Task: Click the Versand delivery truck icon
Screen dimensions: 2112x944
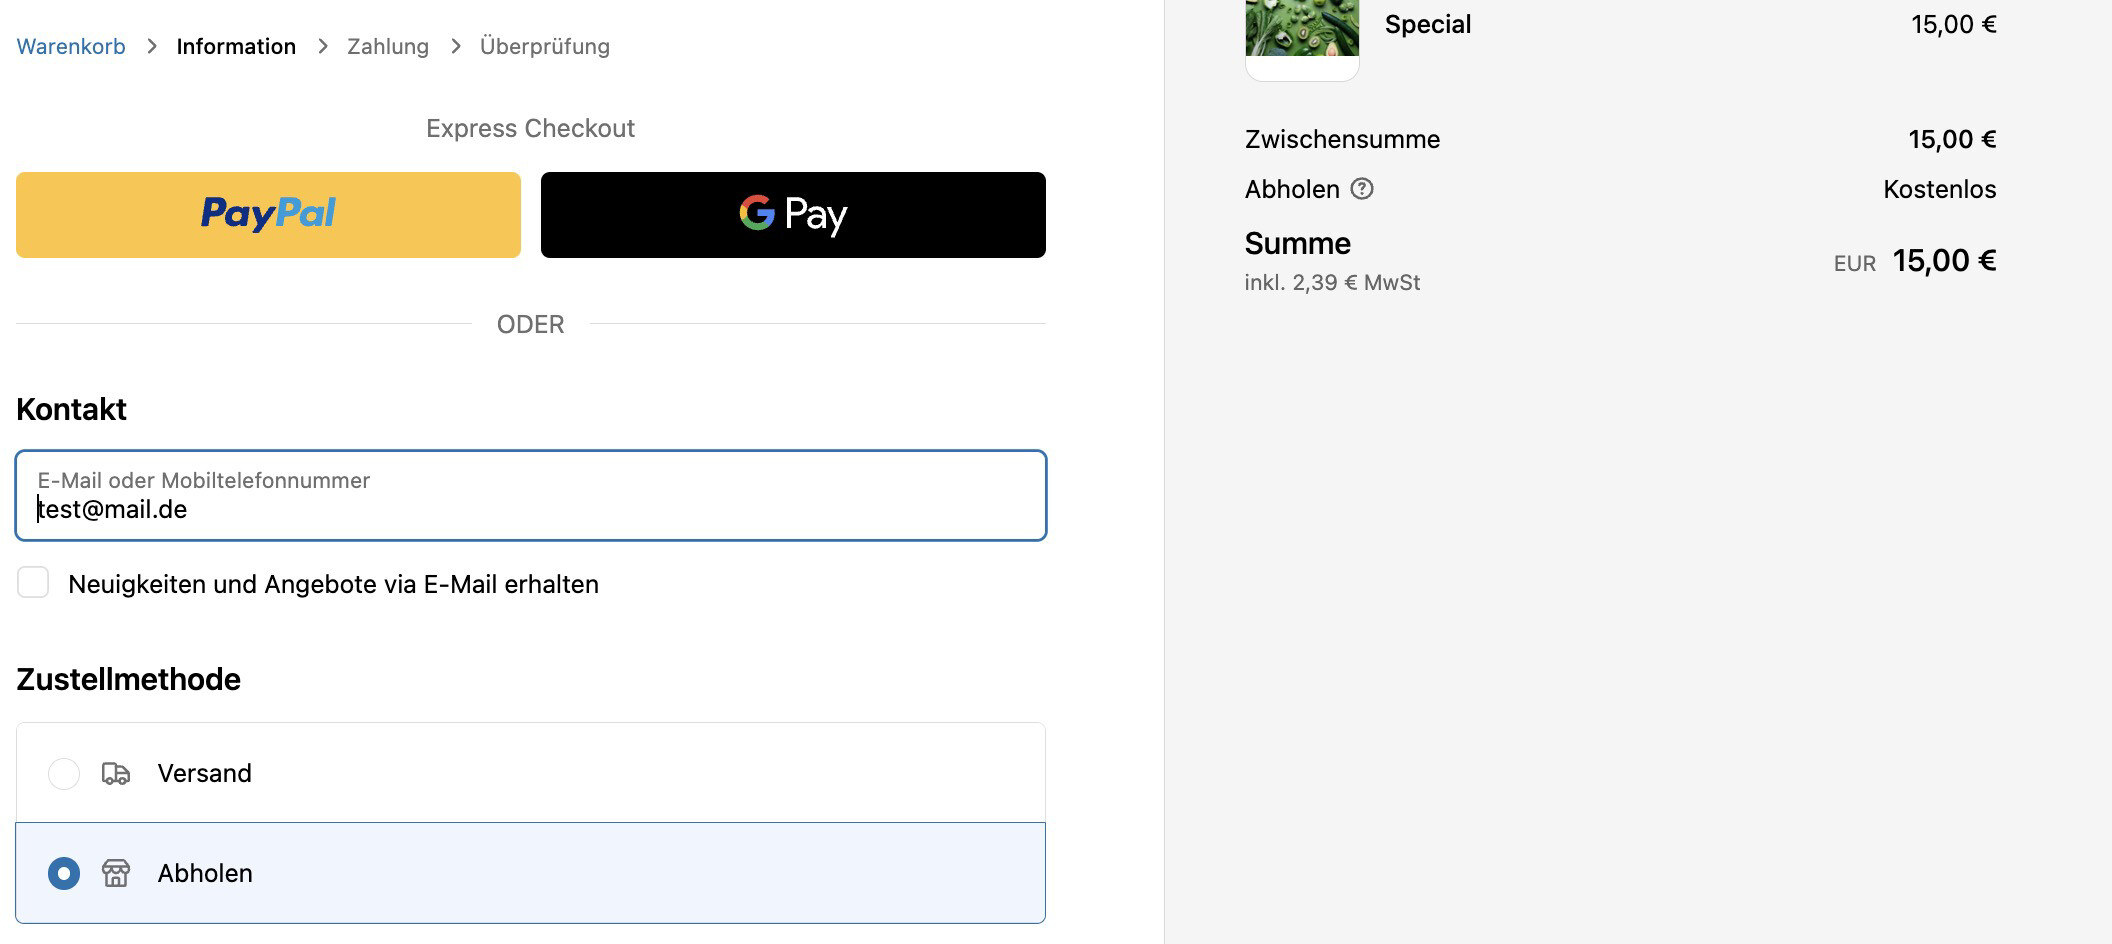Action: (116, 773)
